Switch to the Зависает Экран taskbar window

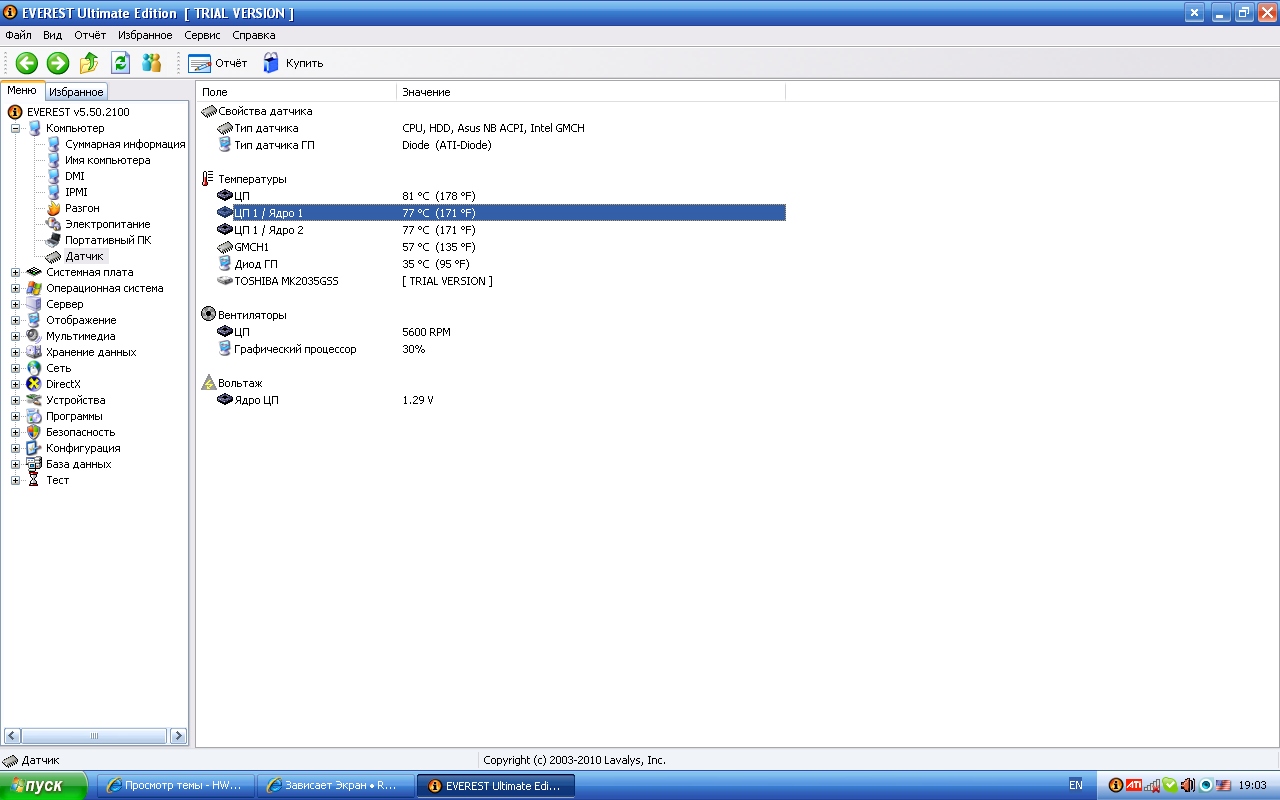pos(334,786)
